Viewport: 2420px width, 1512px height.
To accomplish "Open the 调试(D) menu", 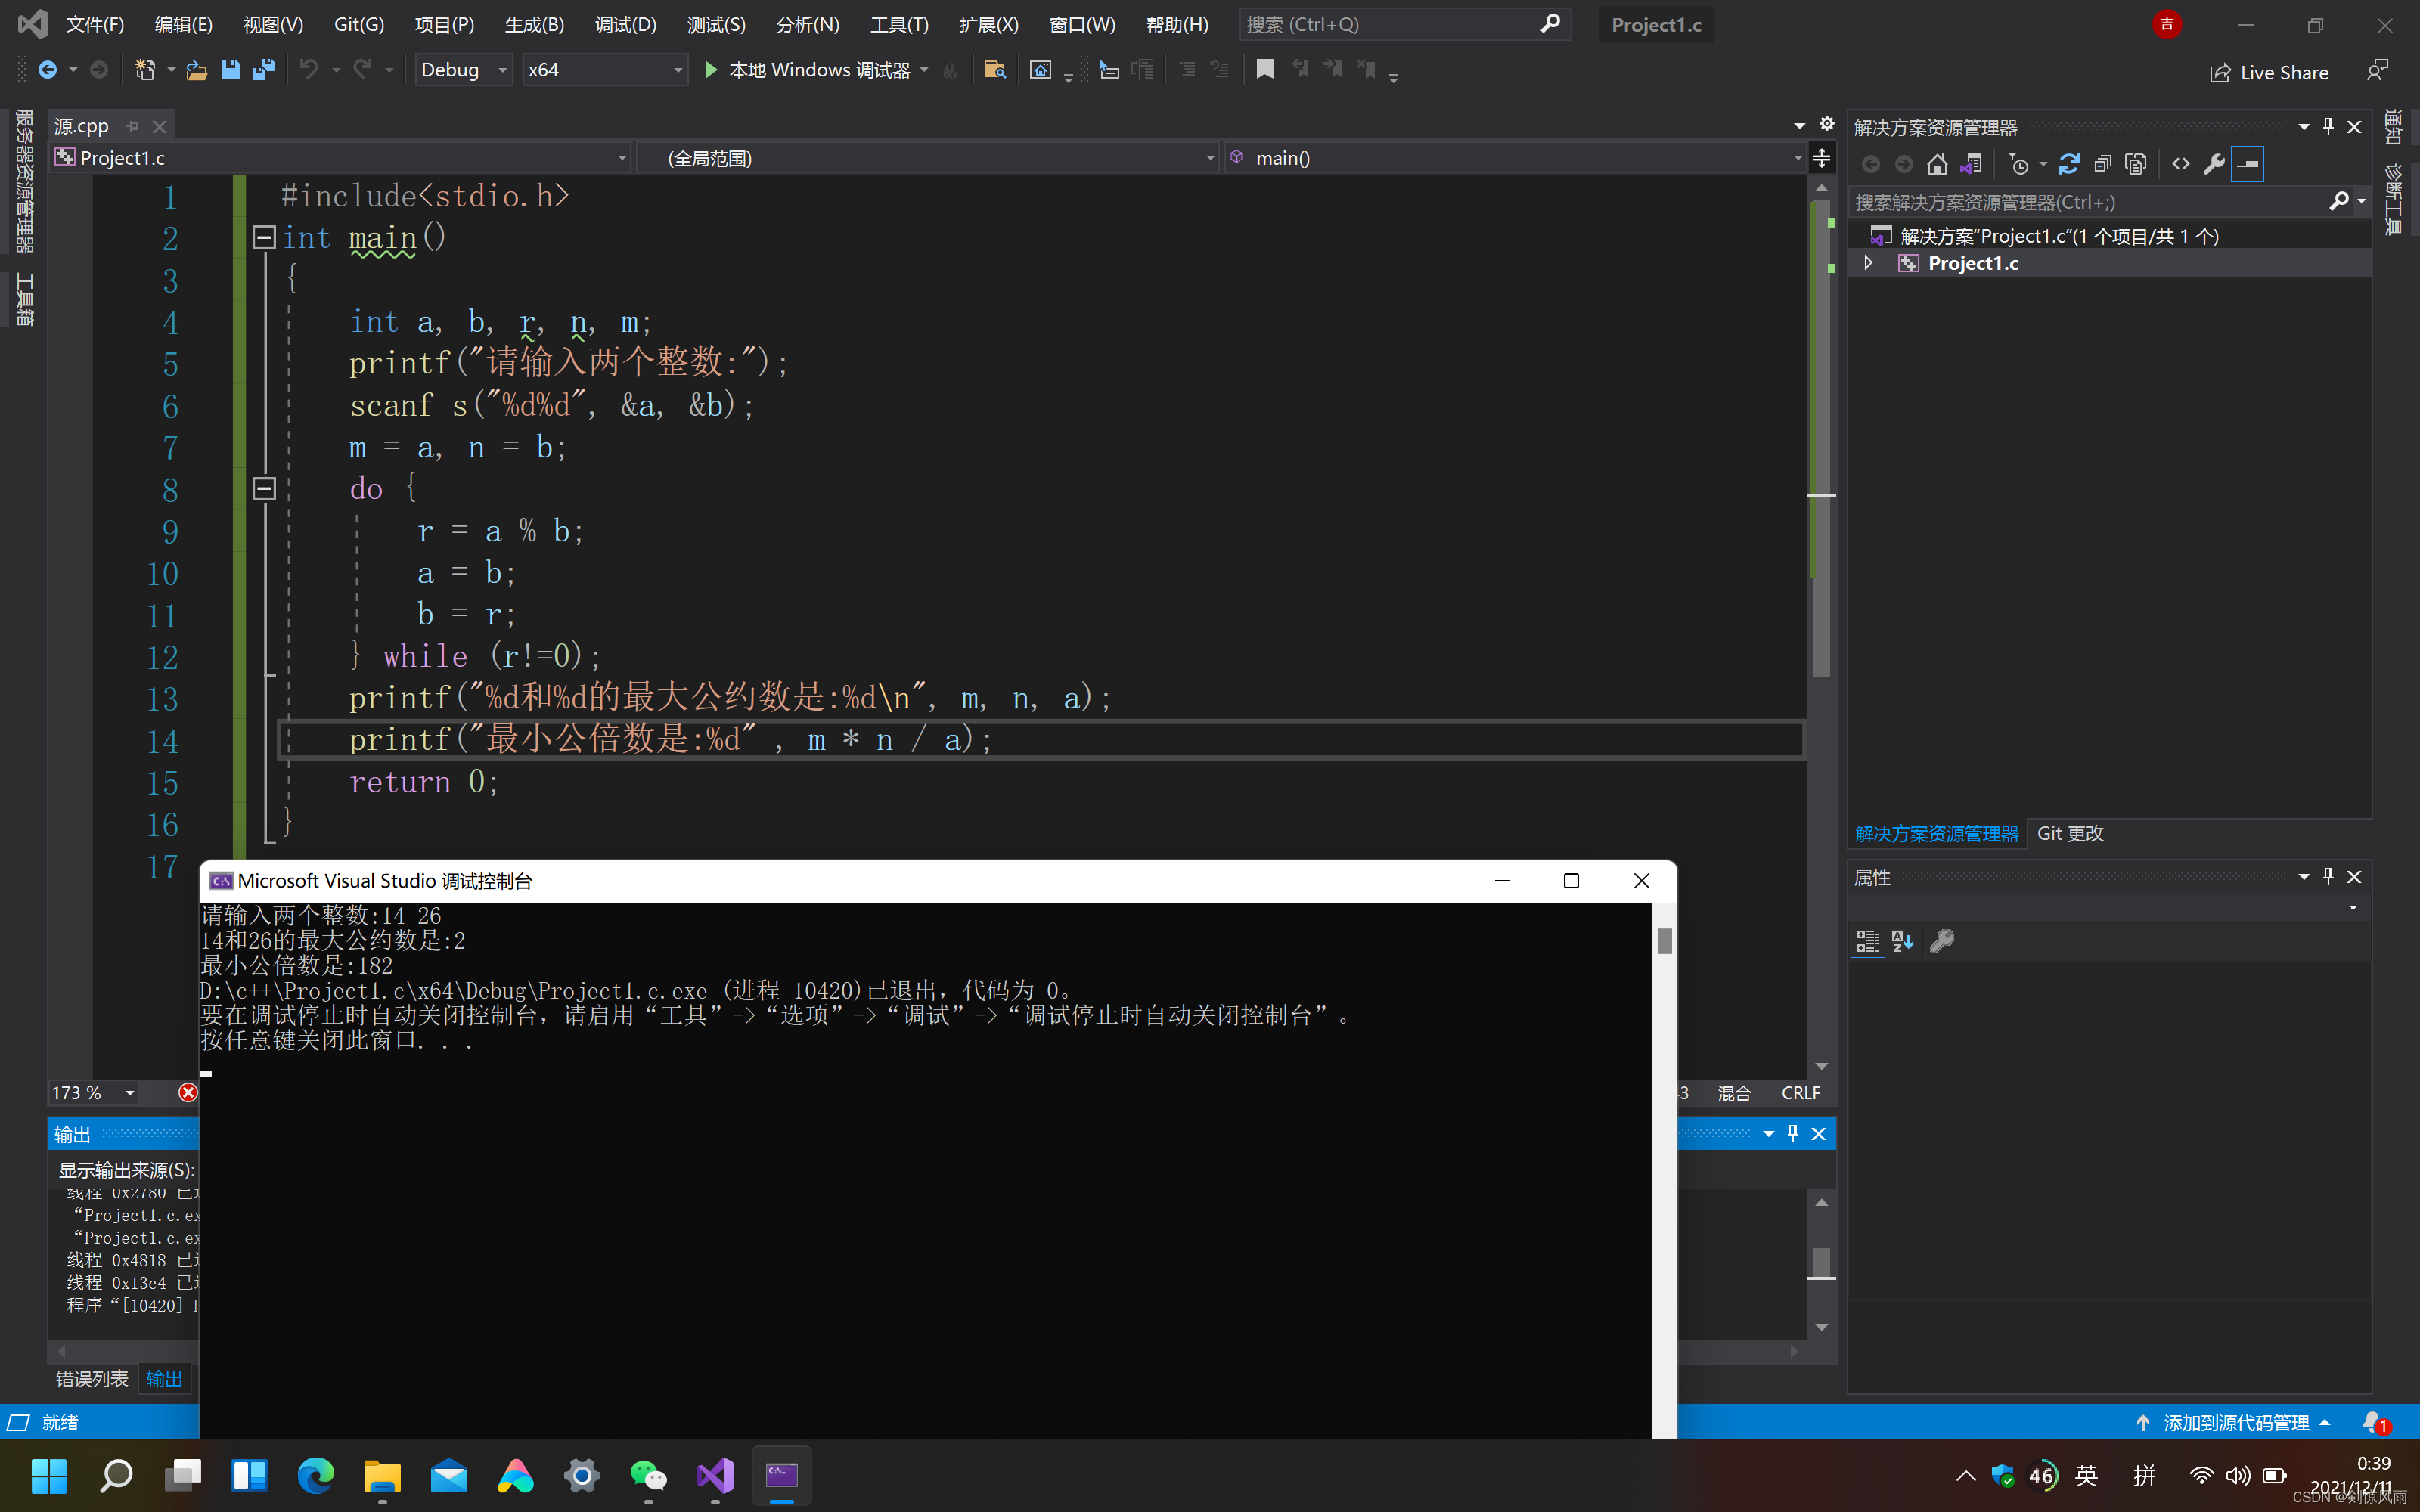I will point(625,25).
